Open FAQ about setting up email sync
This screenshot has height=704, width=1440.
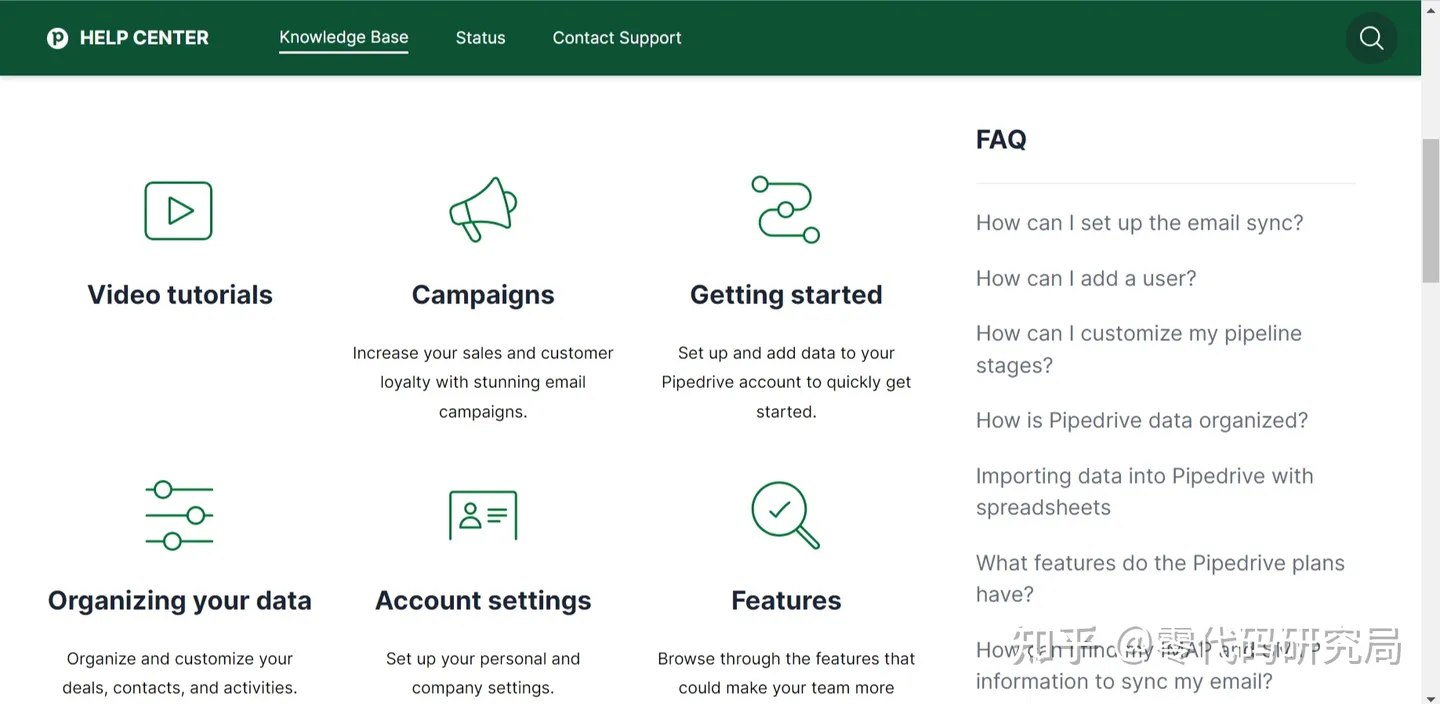pyautogui.click(x=1140, y=223)
